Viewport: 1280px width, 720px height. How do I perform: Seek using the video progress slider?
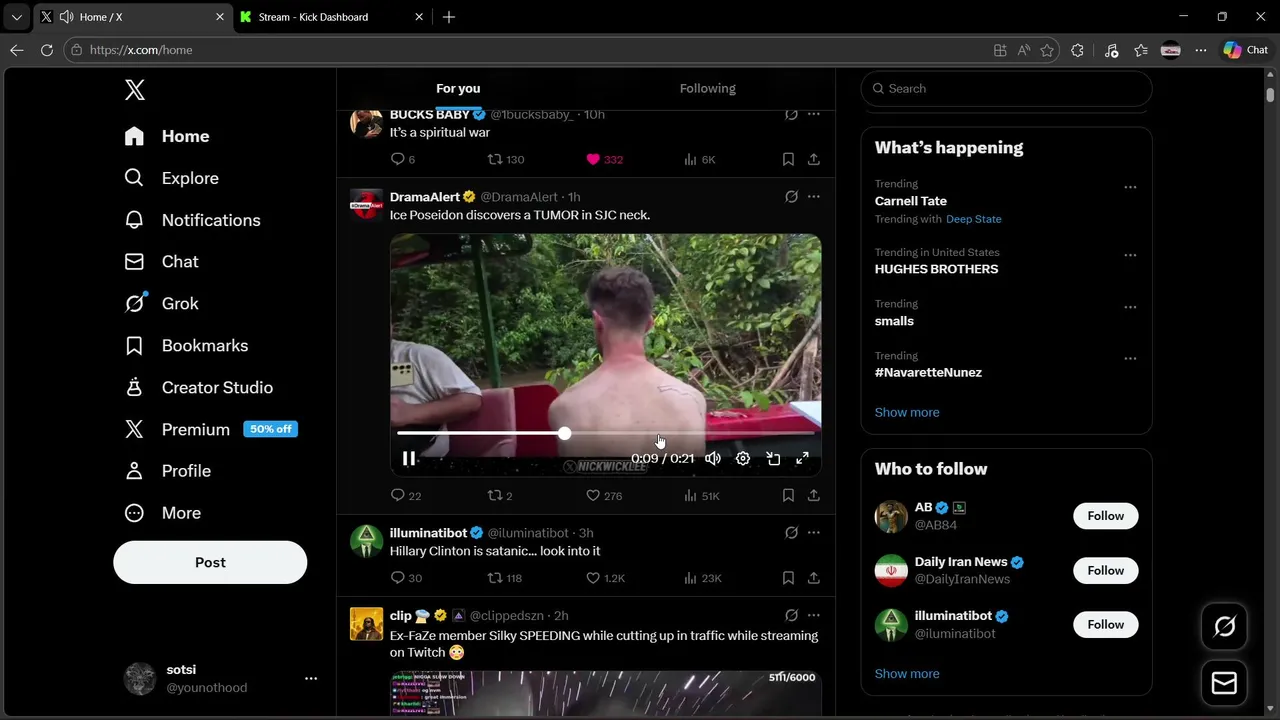click(606, 433)
